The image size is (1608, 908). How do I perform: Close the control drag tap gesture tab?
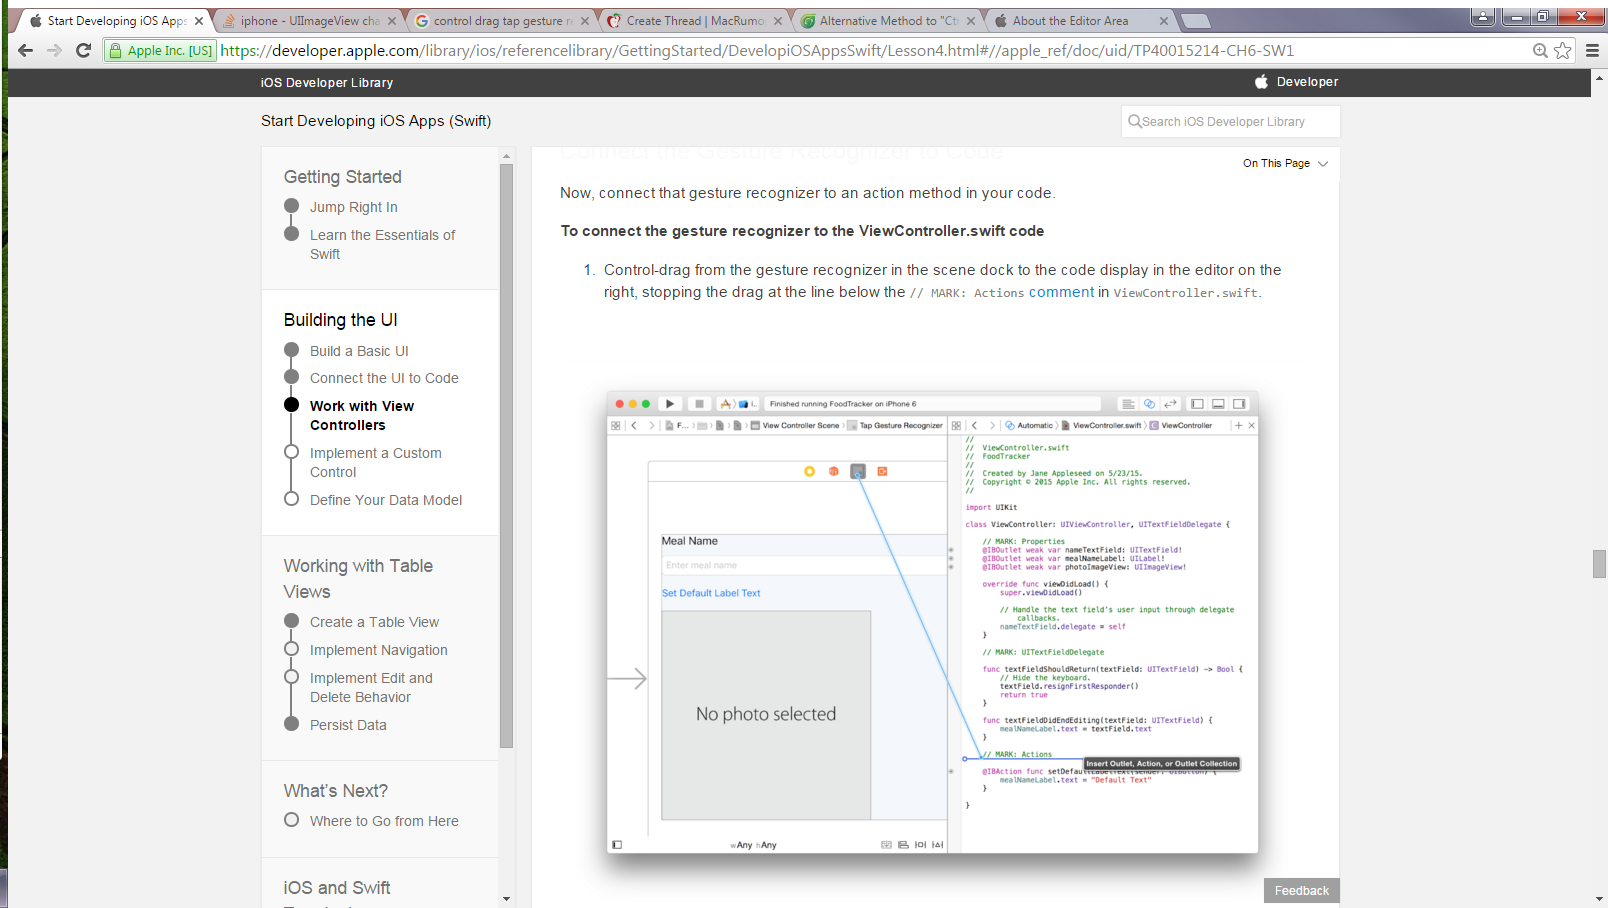(585, 21)
